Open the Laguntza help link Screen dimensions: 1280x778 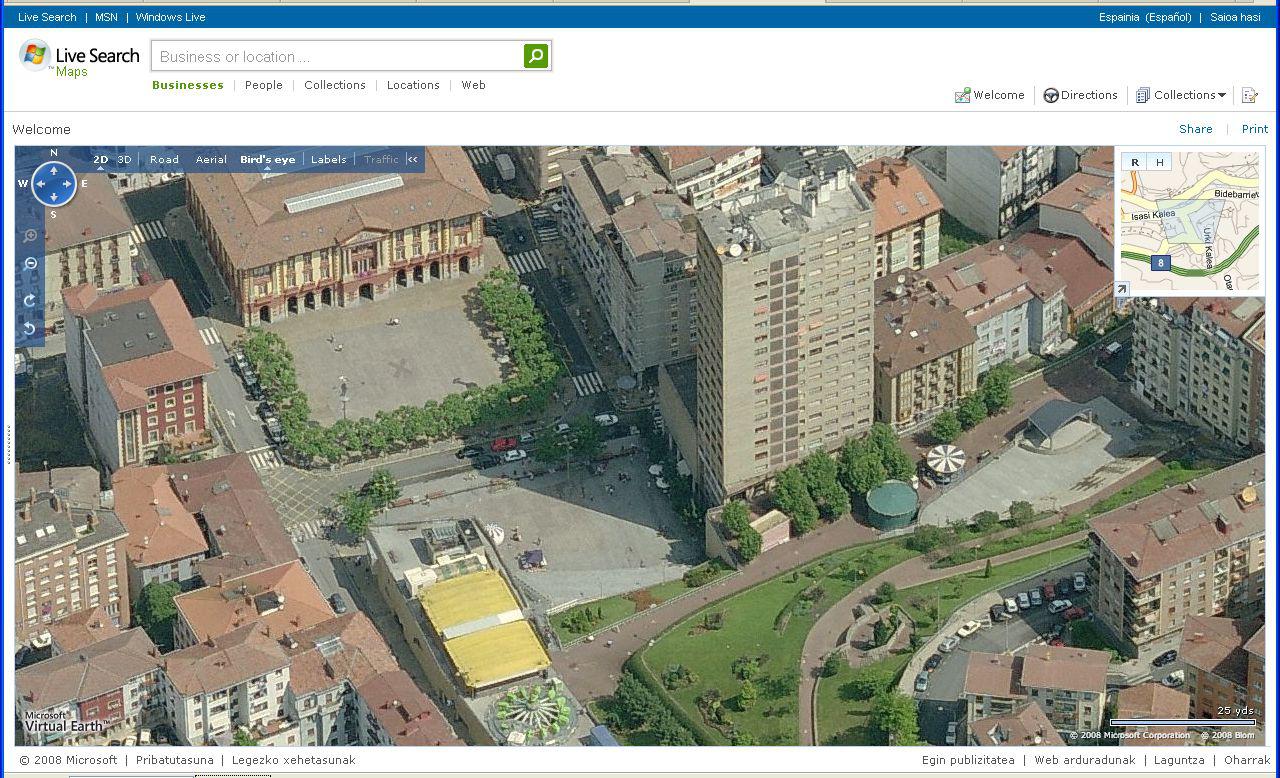pos(1179,760)
